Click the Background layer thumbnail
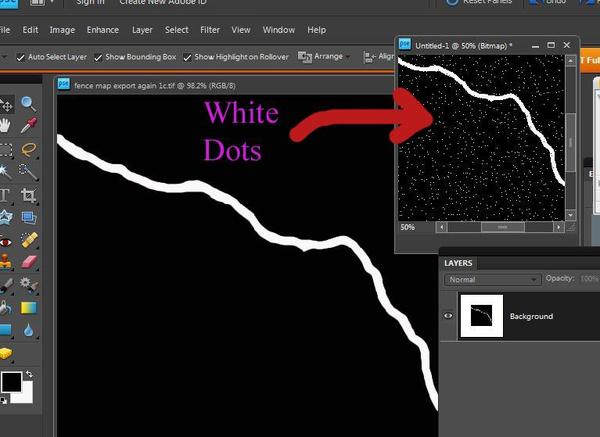 [482, 316]
